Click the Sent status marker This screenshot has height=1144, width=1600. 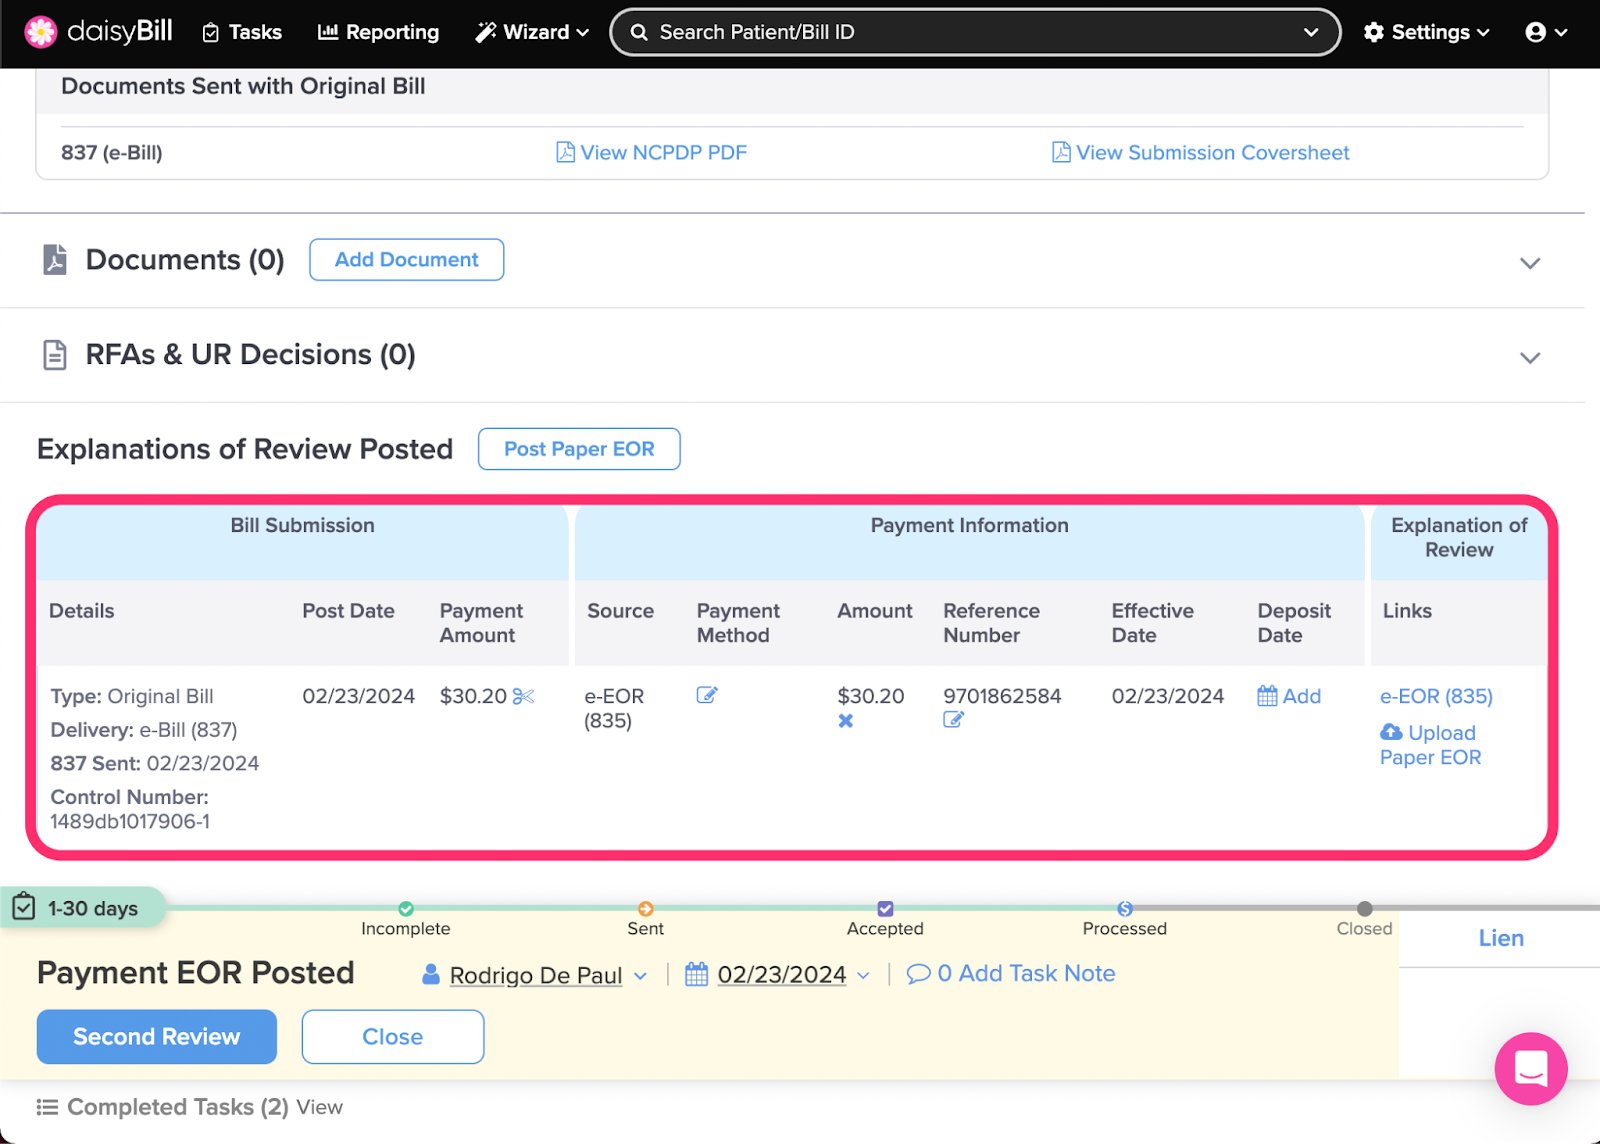click(x=646, y=909)
